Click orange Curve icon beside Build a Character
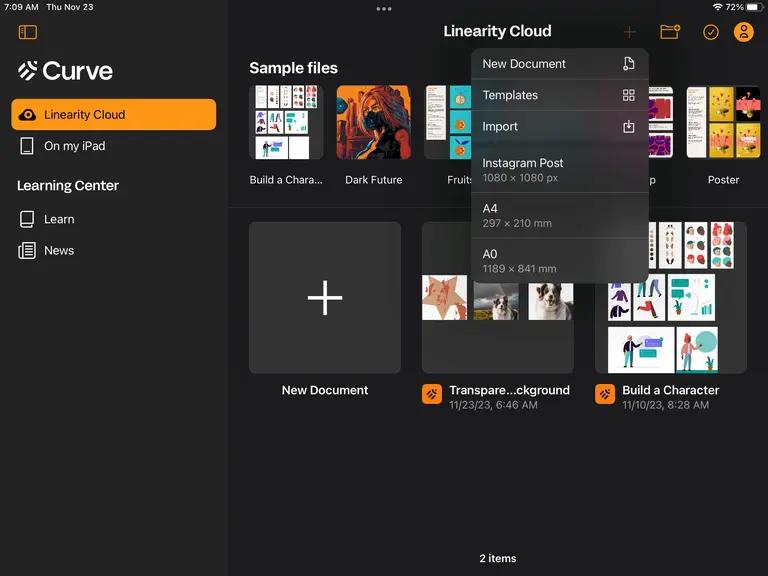Viewport: 768px width, 576px height. coord(605,394)
